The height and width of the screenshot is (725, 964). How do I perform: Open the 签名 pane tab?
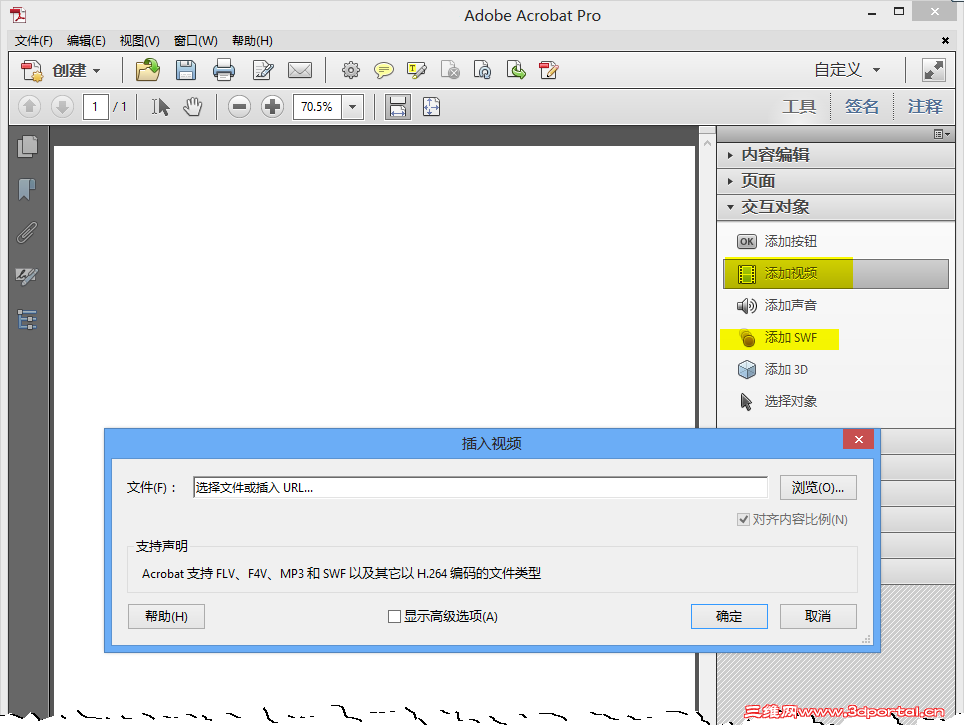pos(861,107)
